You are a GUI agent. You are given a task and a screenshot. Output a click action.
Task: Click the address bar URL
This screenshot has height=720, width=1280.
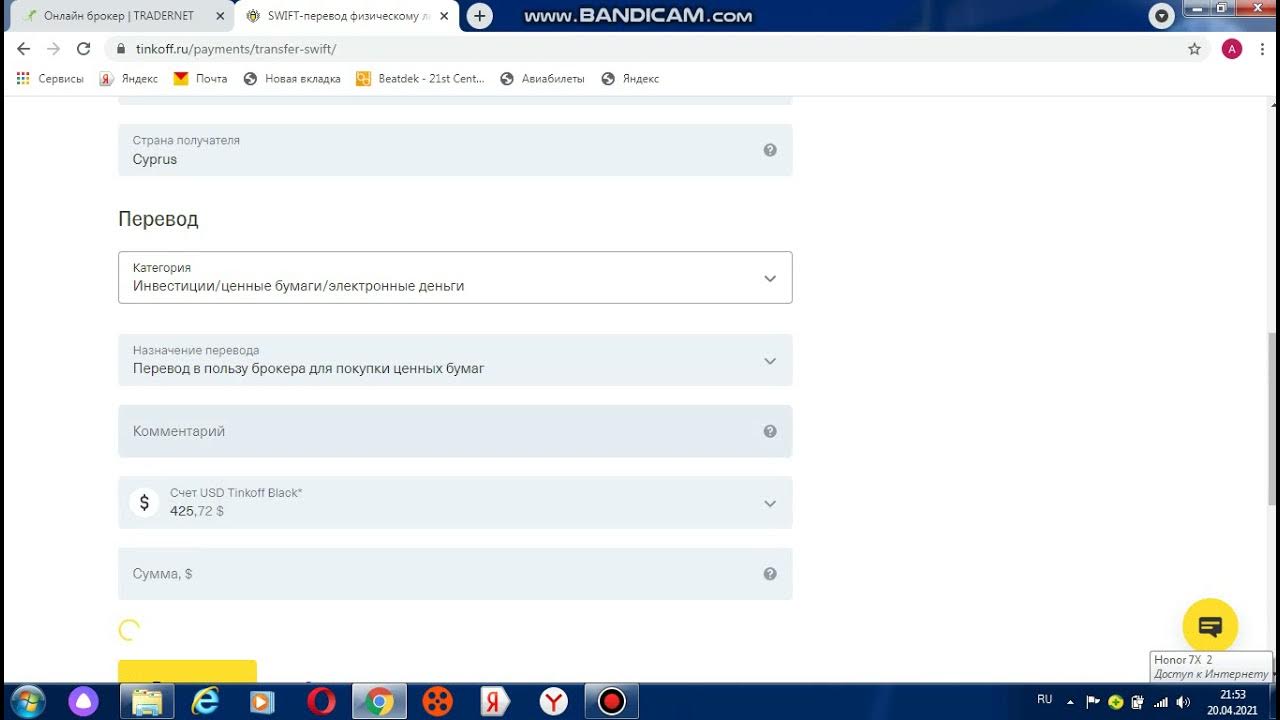pyautogui.click(x=236, y=49)
